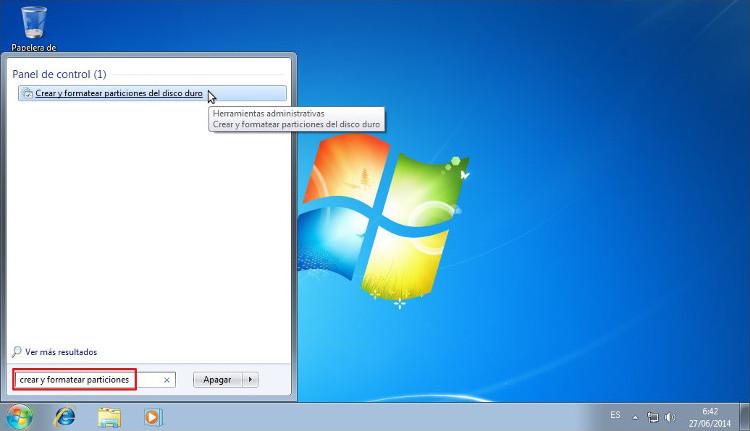The width and height of the screenshot is (750, 431).
Task: Expand the arrow next to 'Apagar'
Action: coord(250,380)
